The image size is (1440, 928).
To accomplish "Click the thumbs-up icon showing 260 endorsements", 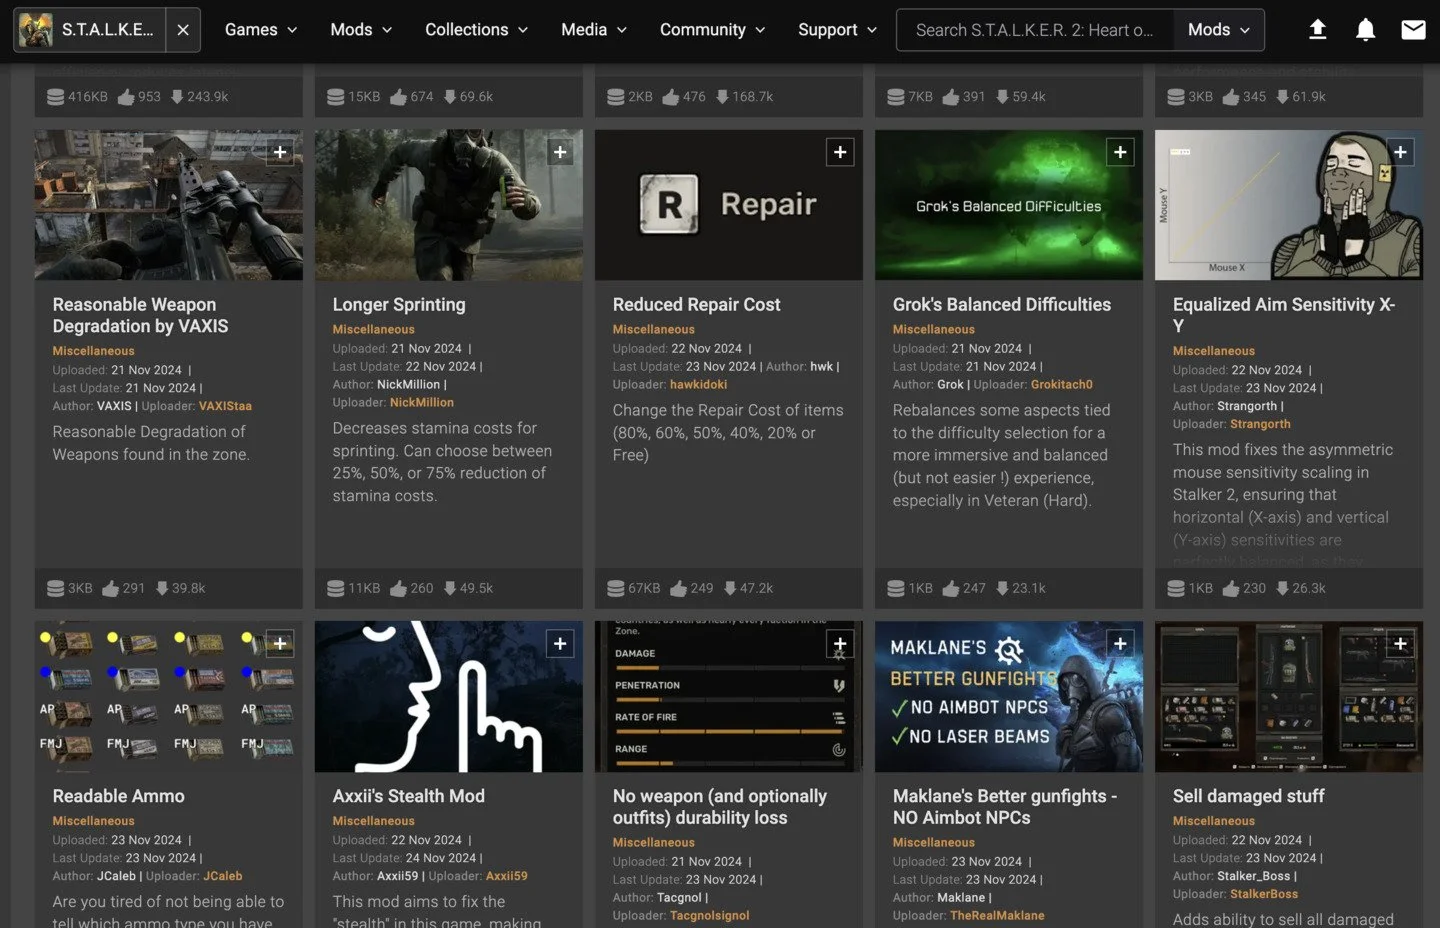I will coord(398,588).
